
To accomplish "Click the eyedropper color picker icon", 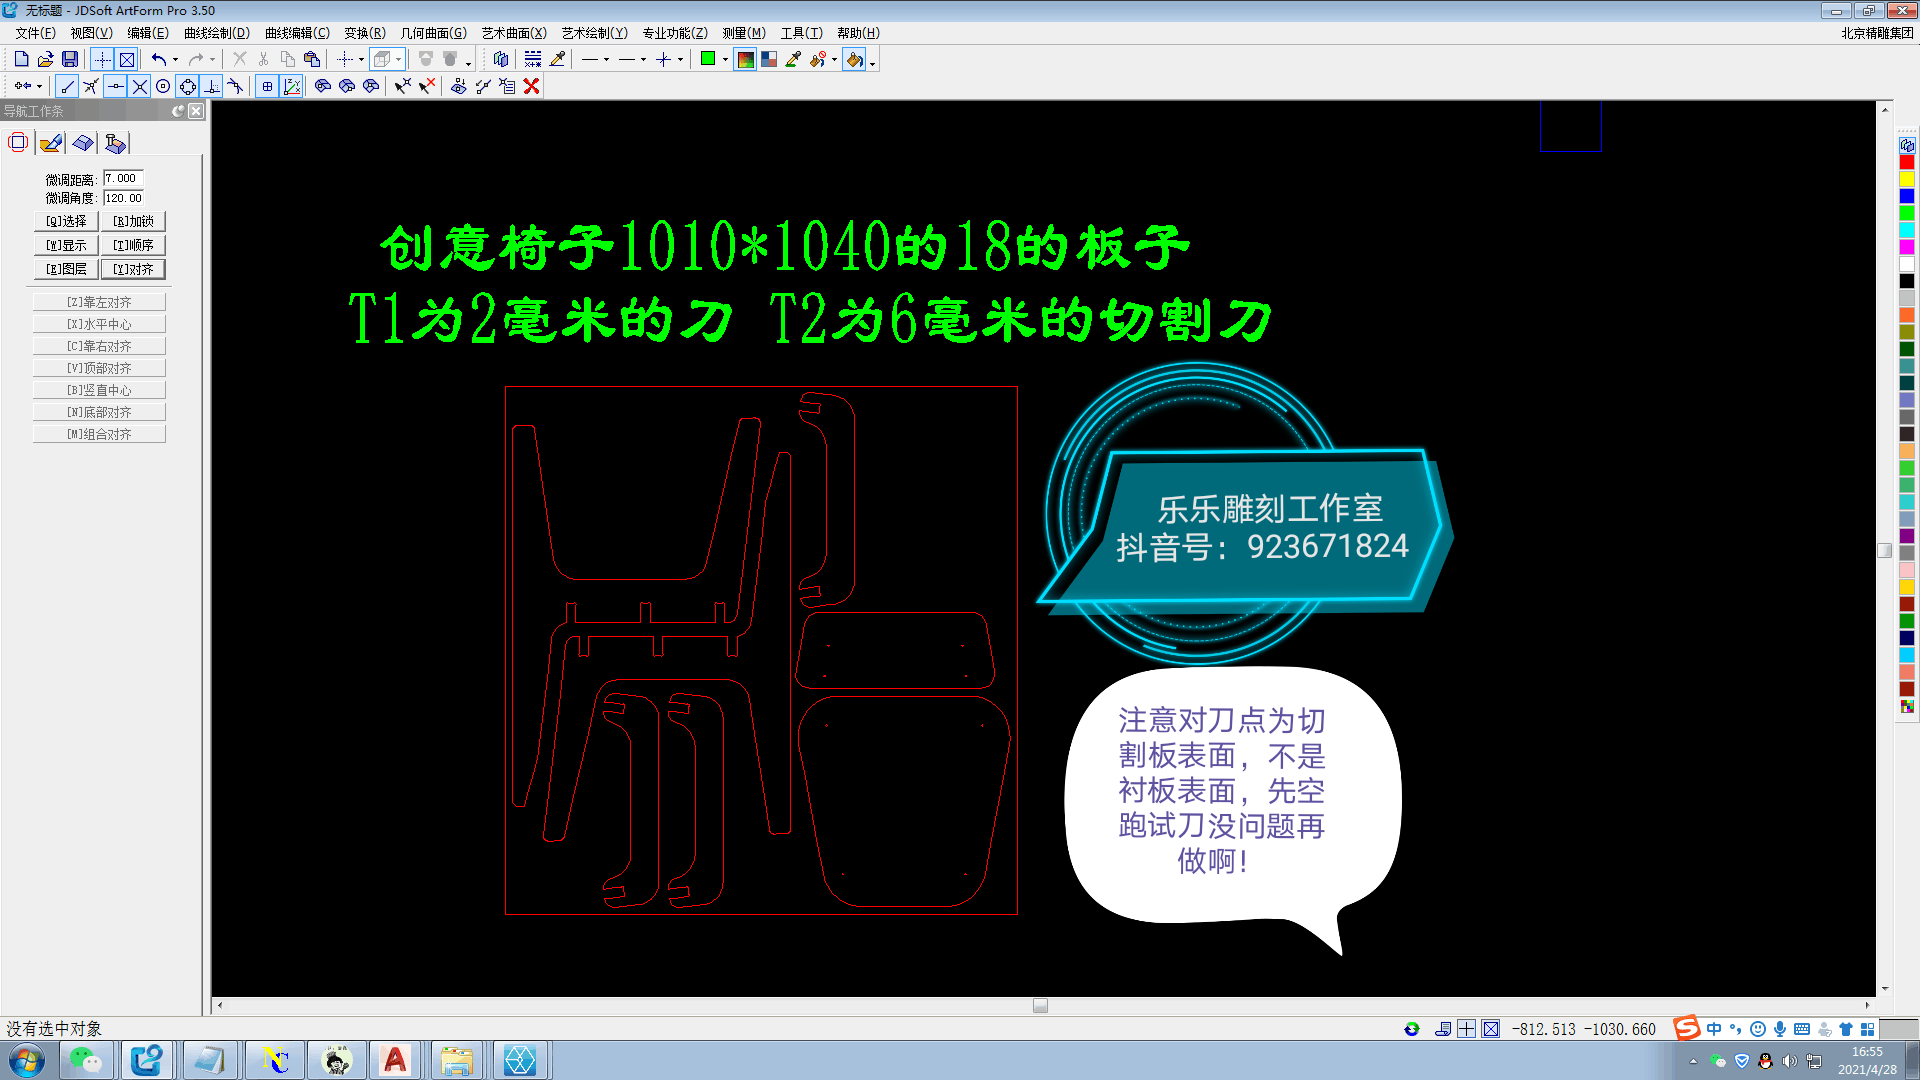I will point(793,59).
